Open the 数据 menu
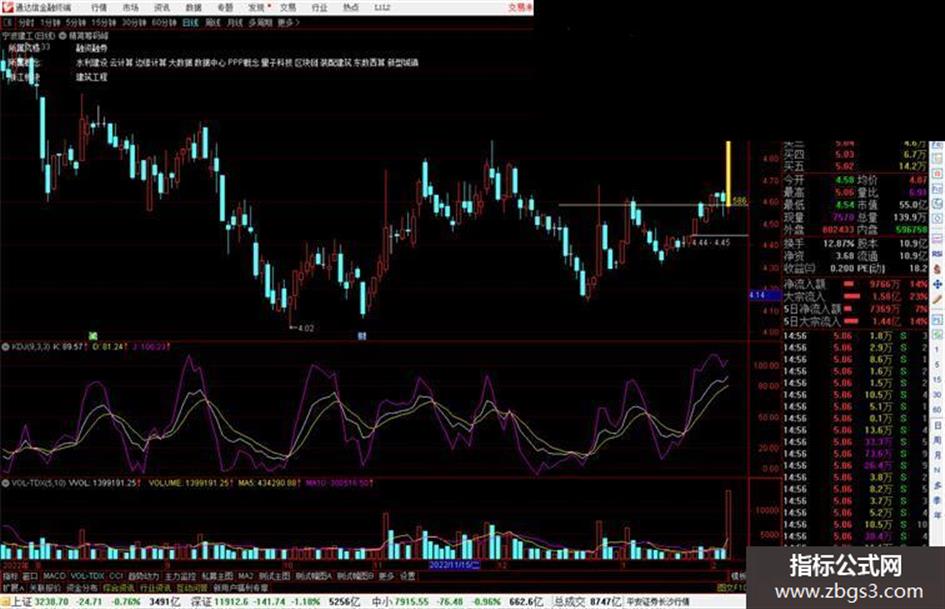The image size is (945, 609). pyautogui.click(x=193, y=7)
